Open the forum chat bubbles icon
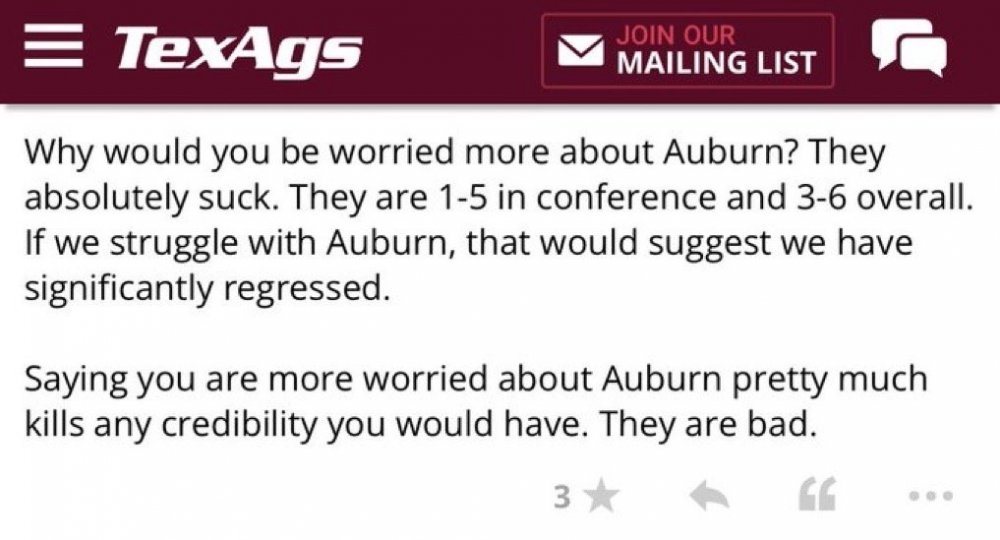 (907, 49)
